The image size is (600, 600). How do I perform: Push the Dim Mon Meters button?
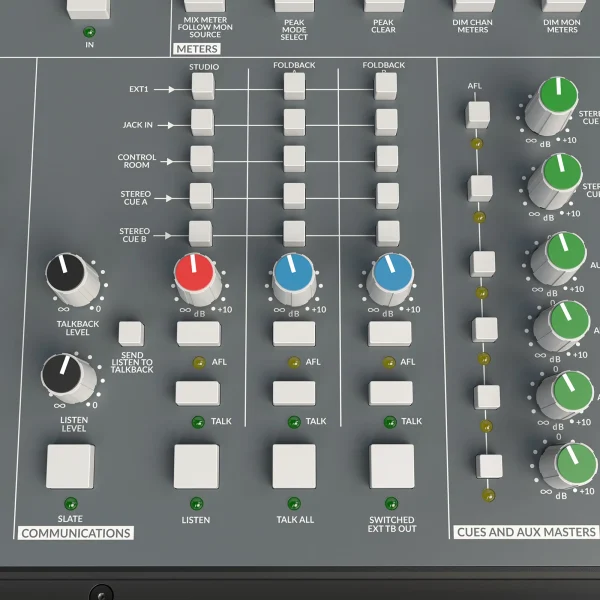[x=563, y=5]
